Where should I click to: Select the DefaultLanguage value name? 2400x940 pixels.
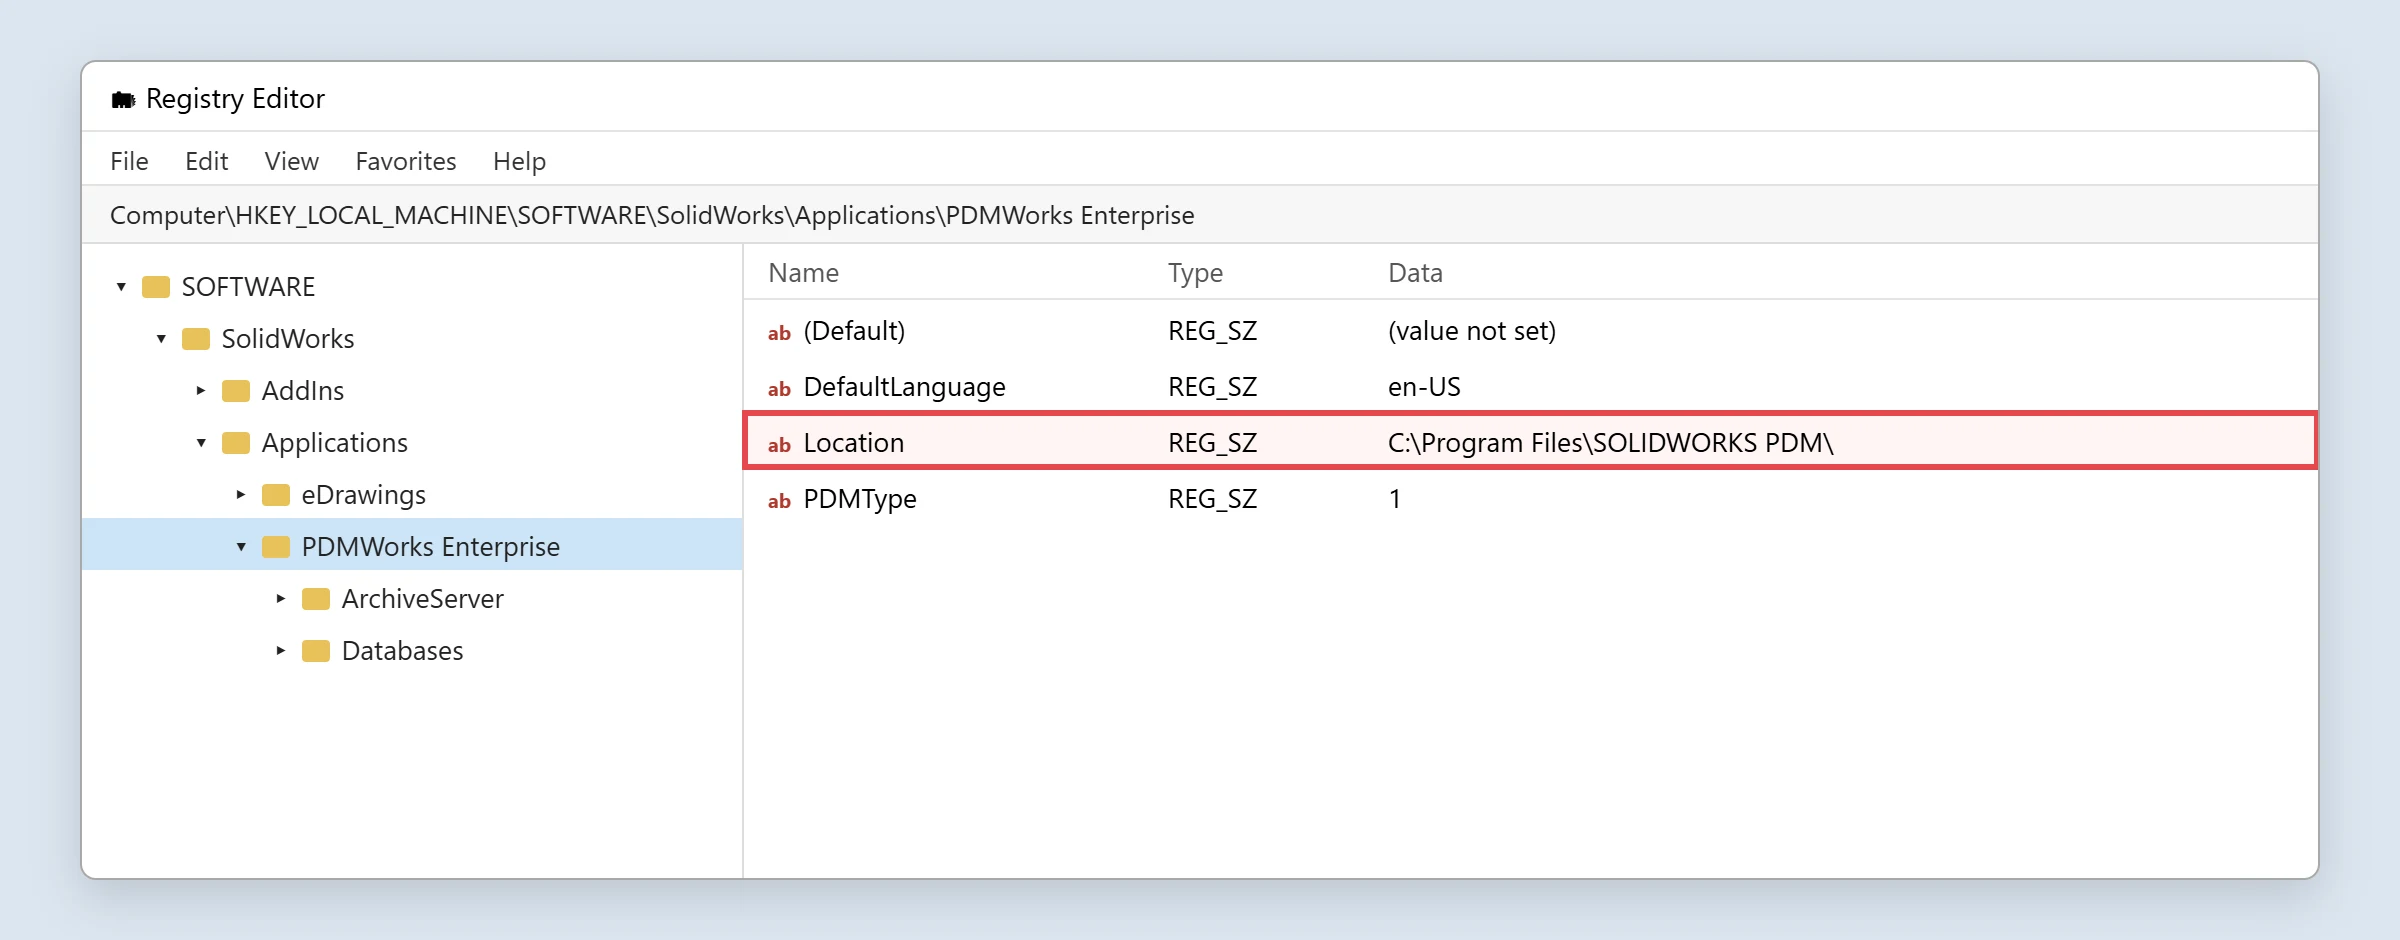click(x=905, y=387)
